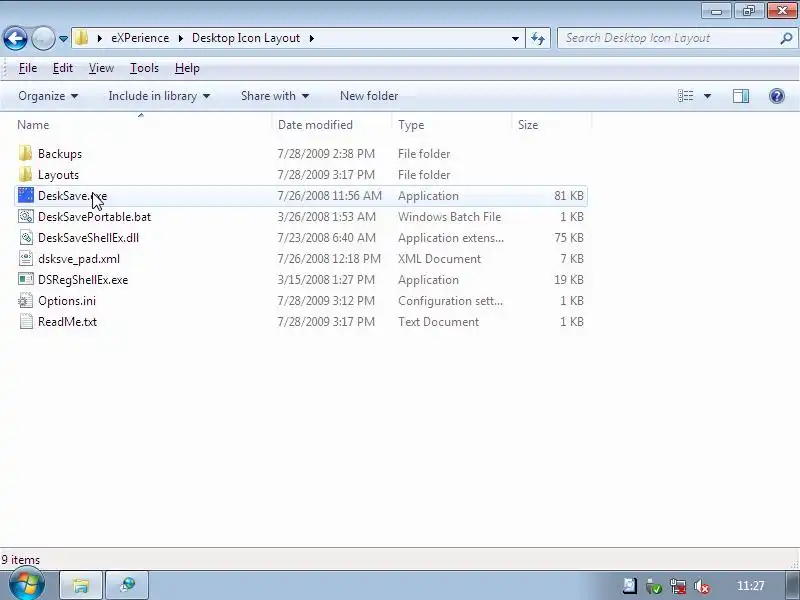
Task: Expand the arrow before eXPerience breadcrumb
Action: pos(99,38)
